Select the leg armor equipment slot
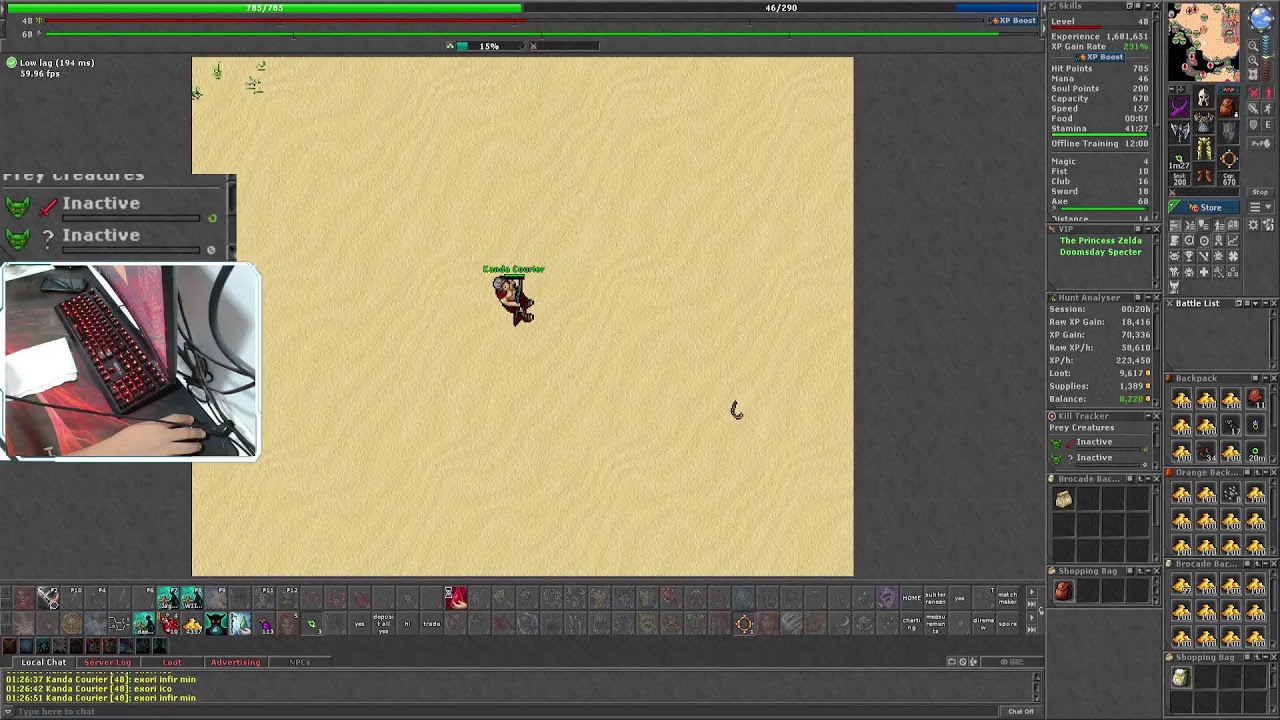This screenshot has height=720, width=1280. pyautogui.click(x=1204, y=150)
